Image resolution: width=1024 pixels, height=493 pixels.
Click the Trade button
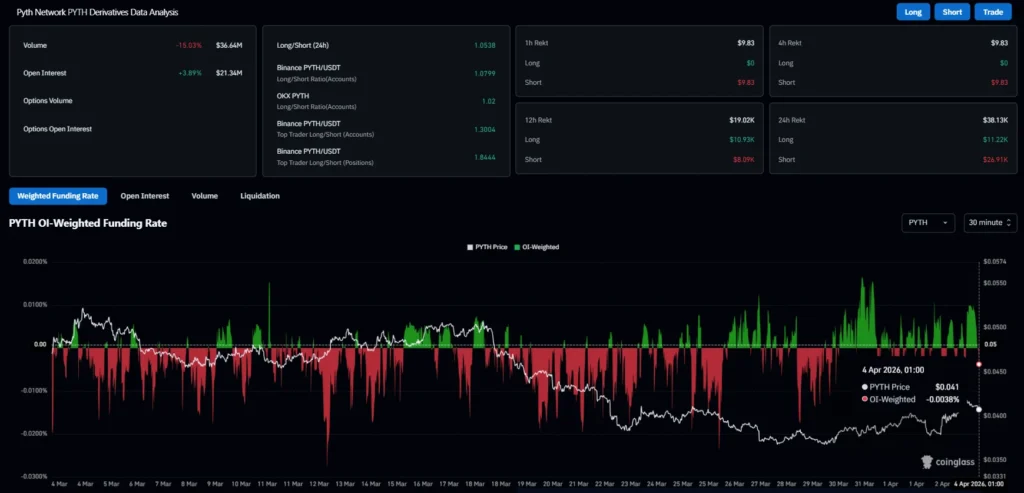click(x=993, y=12)
